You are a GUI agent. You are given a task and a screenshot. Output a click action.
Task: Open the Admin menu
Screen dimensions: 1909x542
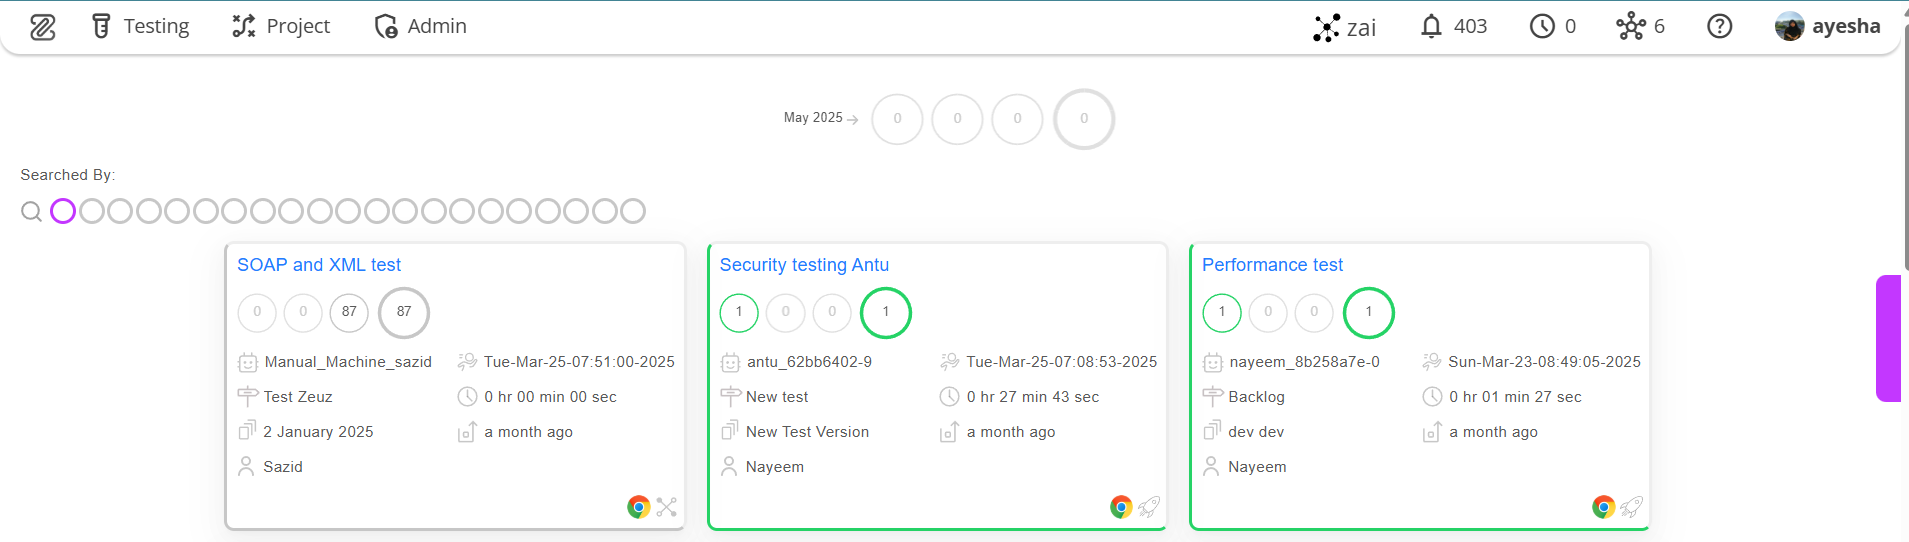tap(420, 26)
